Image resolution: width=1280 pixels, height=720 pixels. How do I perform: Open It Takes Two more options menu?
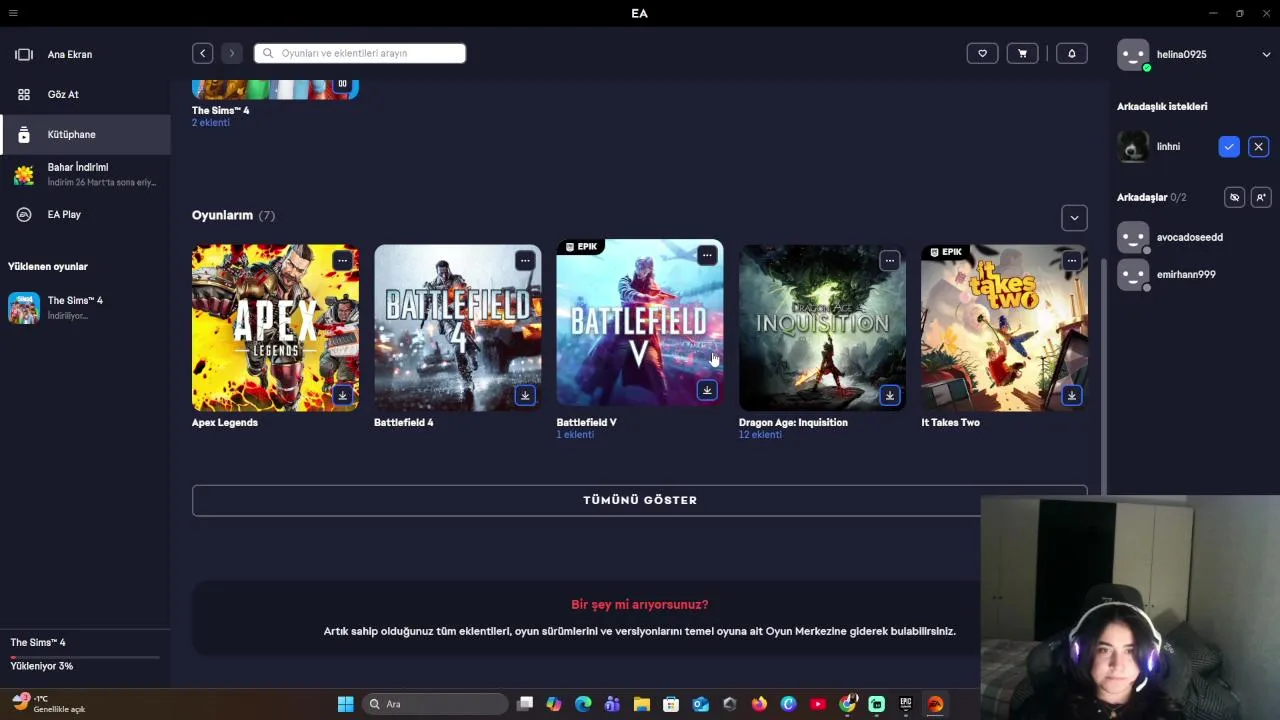pos(1071,260)
